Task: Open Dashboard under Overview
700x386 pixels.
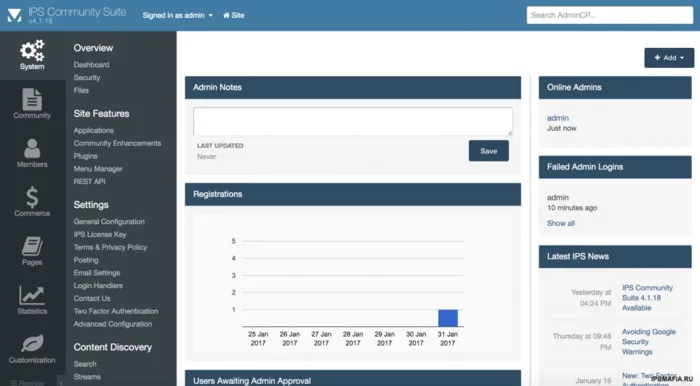Action: click(92, 65)
